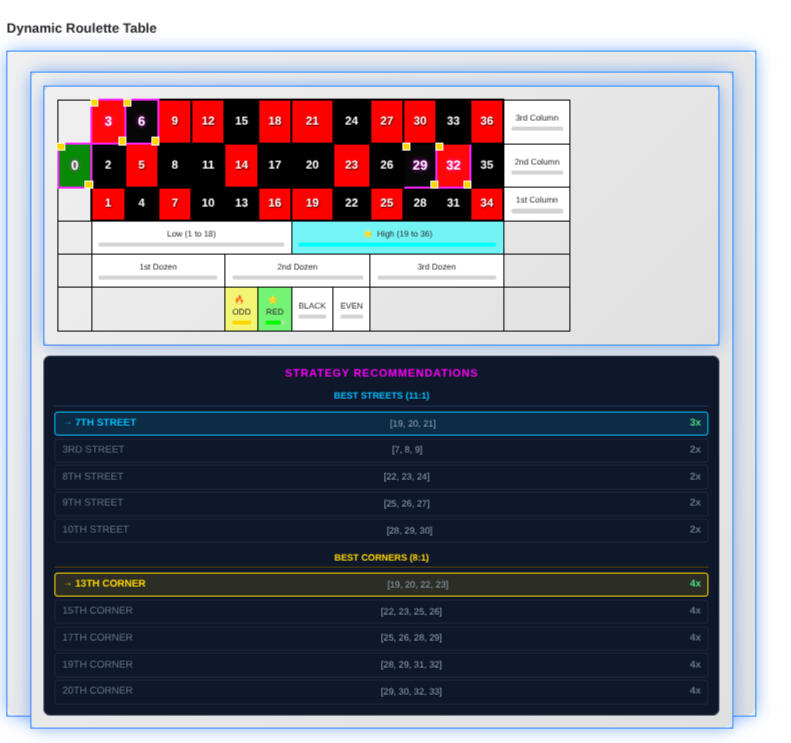The height and width of the screenshot is (743, 791).
Task: Choose the 20th Corner recommendation
Action: [381, 691]
